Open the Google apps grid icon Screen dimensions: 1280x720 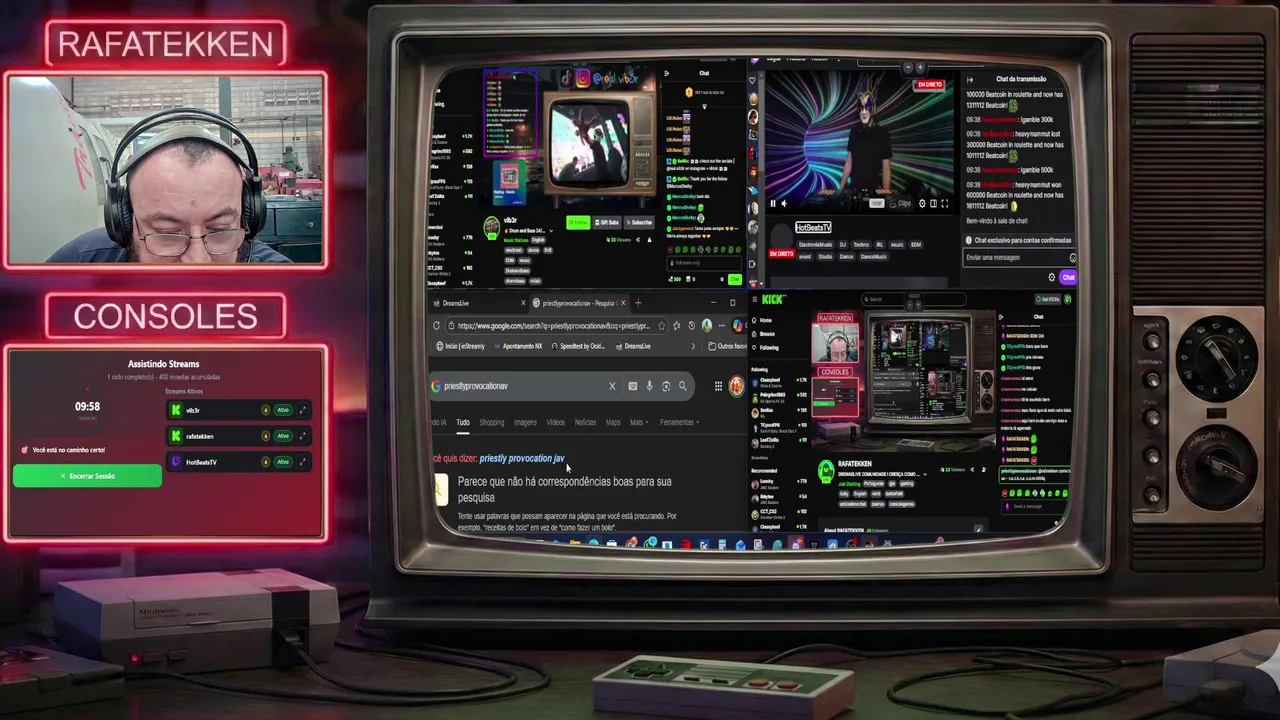[718, 386]
